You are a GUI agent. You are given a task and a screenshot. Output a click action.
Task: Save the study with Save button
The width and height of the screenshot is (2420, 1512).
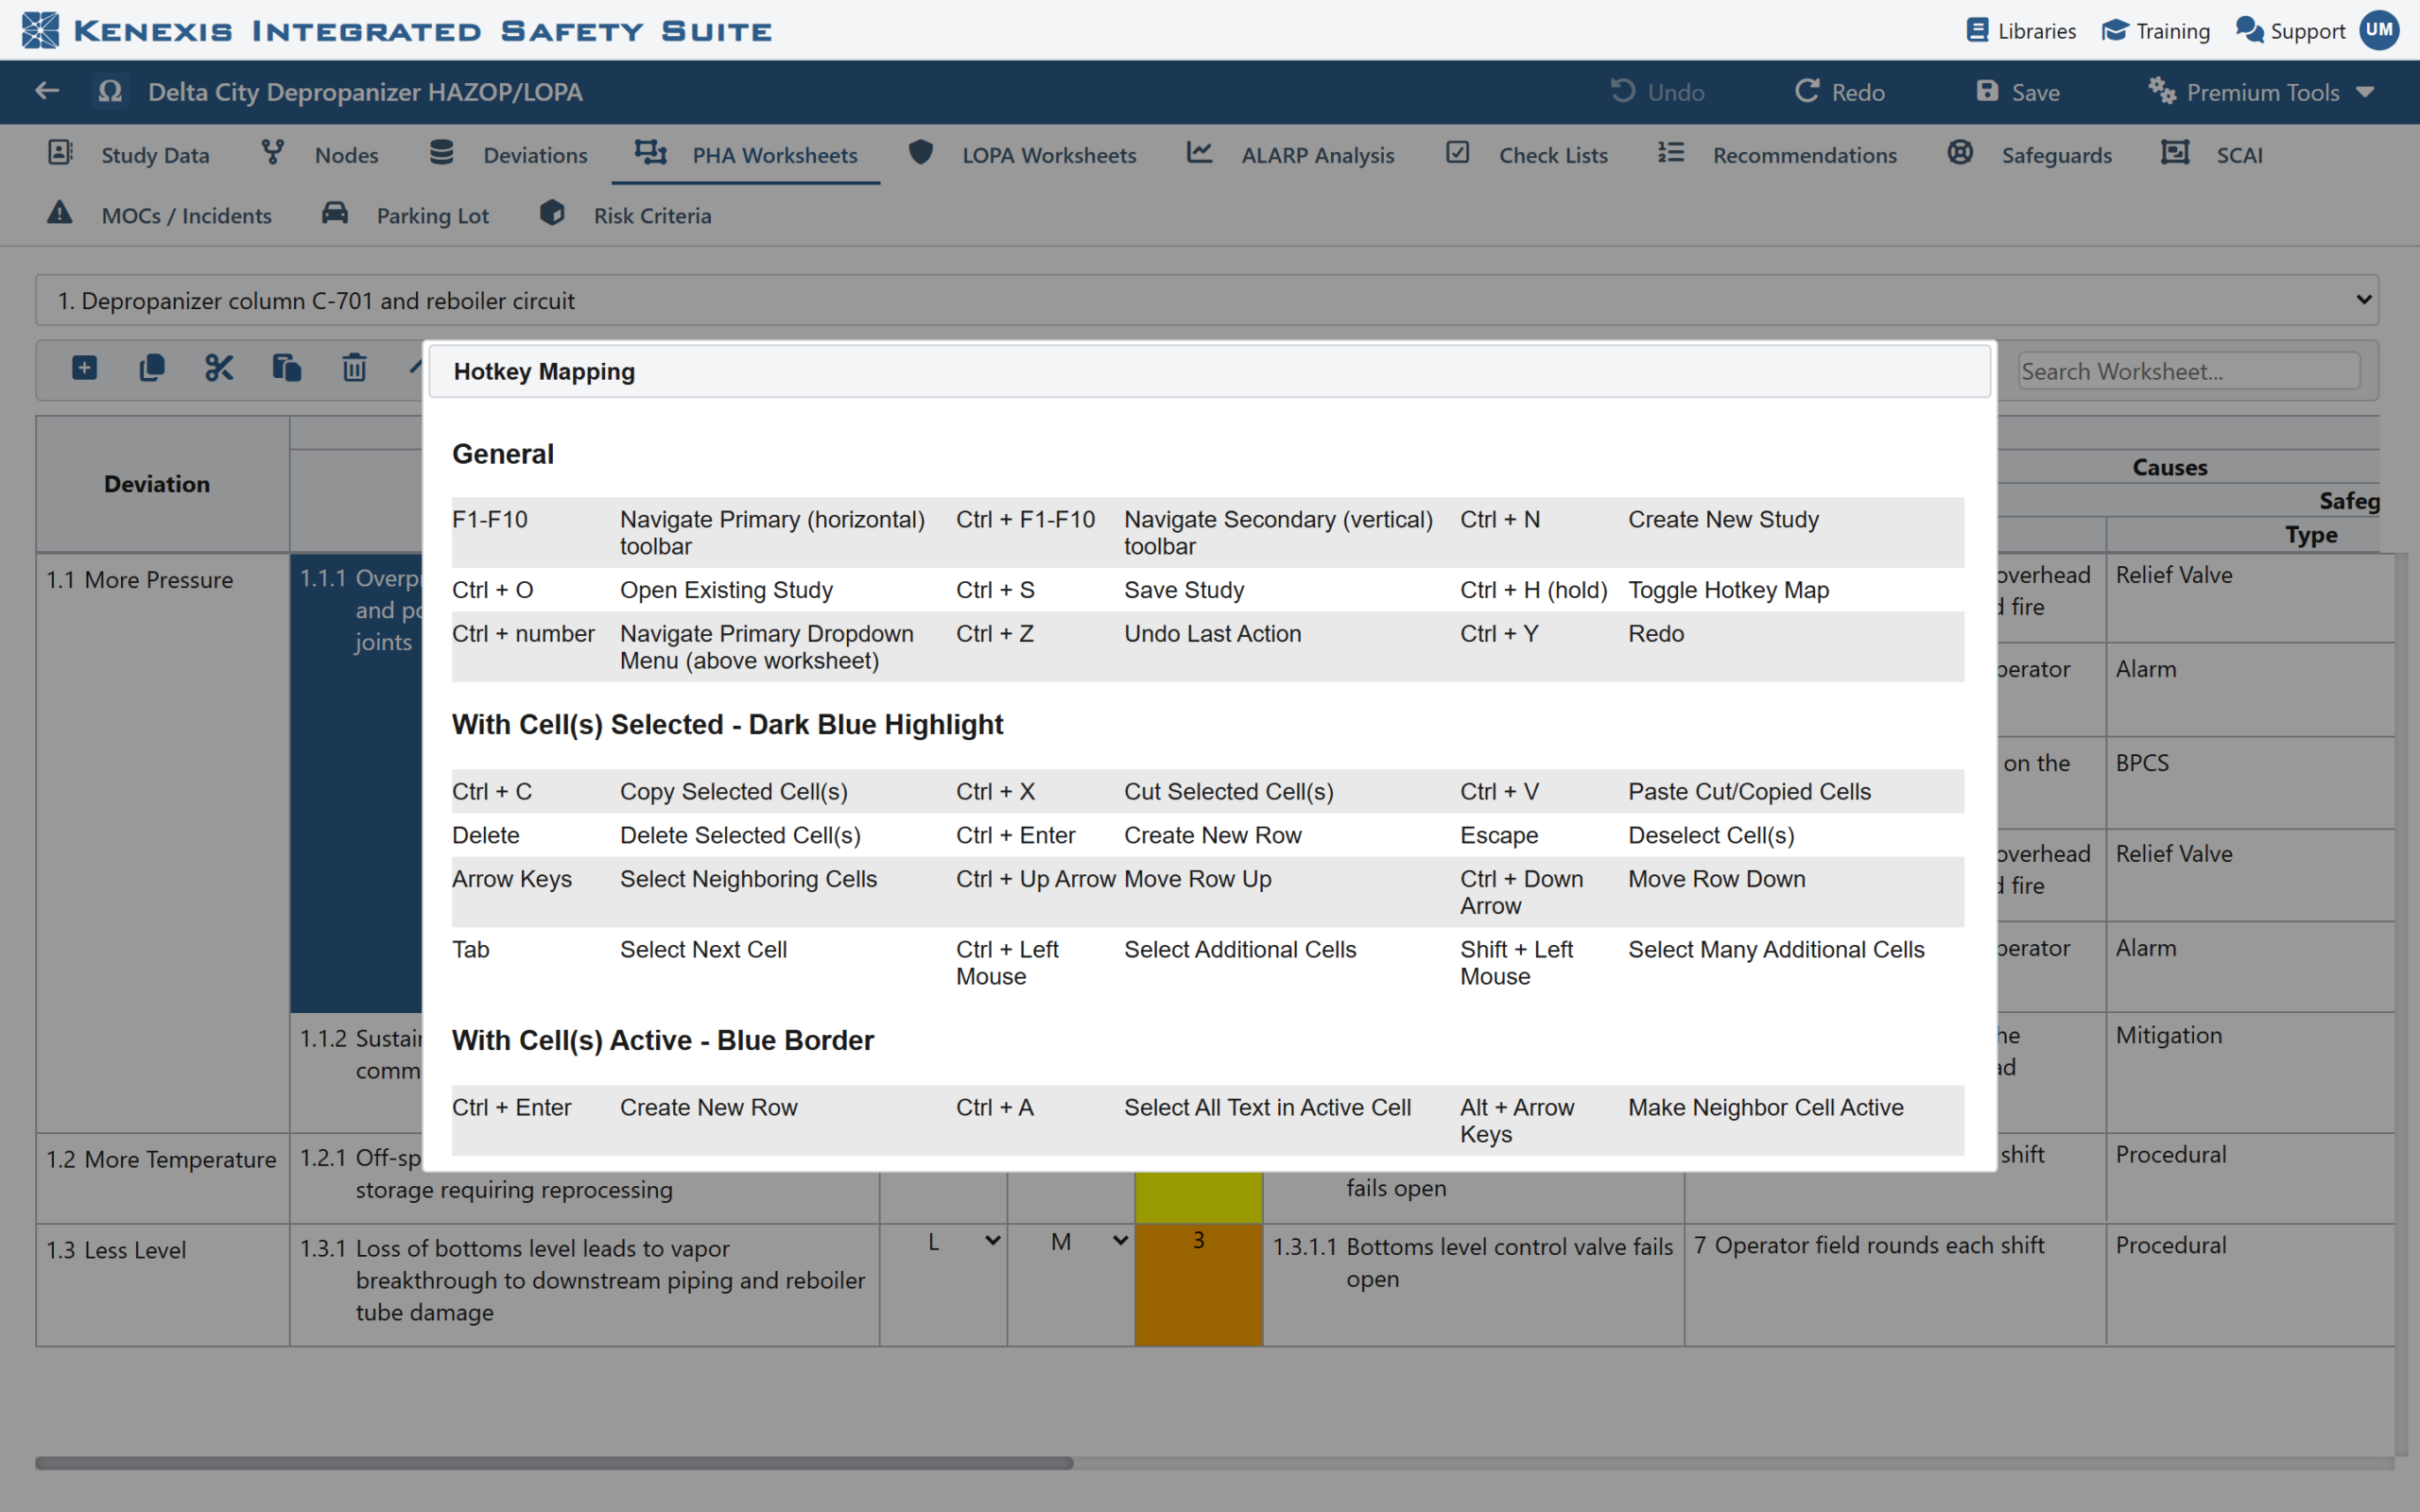tap(2018, 92)
